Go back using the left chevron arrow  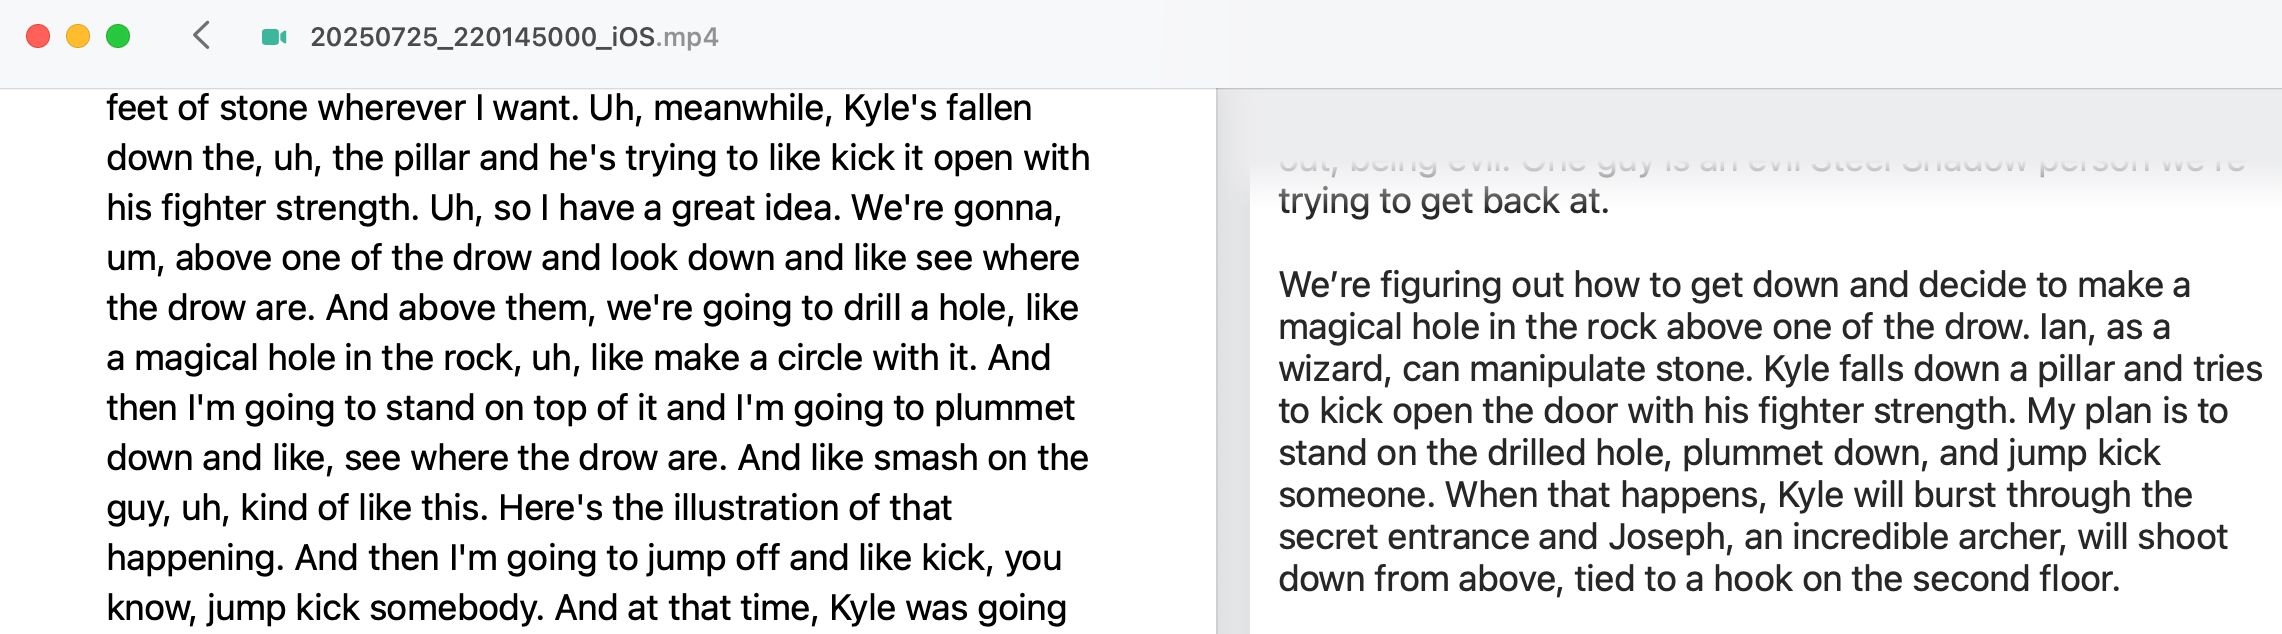coord(201,36)
